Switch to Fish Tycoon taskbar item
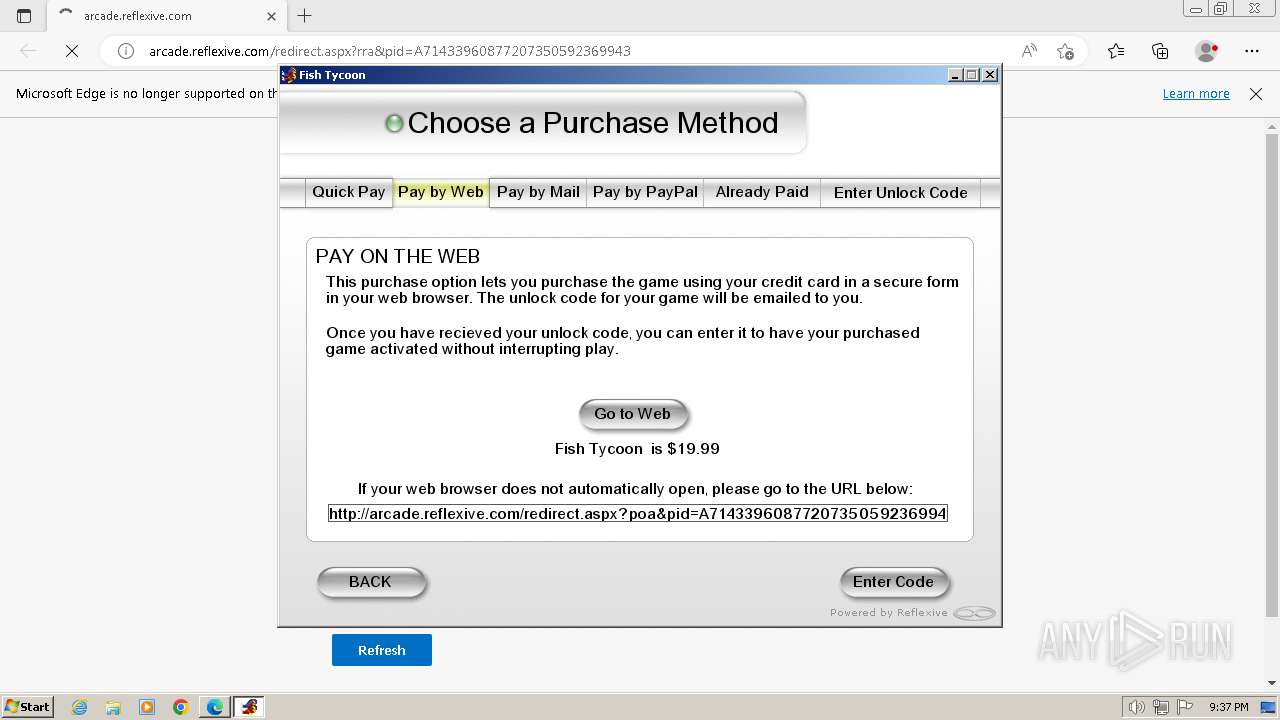Screen dimensions: 1280x720 click(x=249, y=707)
